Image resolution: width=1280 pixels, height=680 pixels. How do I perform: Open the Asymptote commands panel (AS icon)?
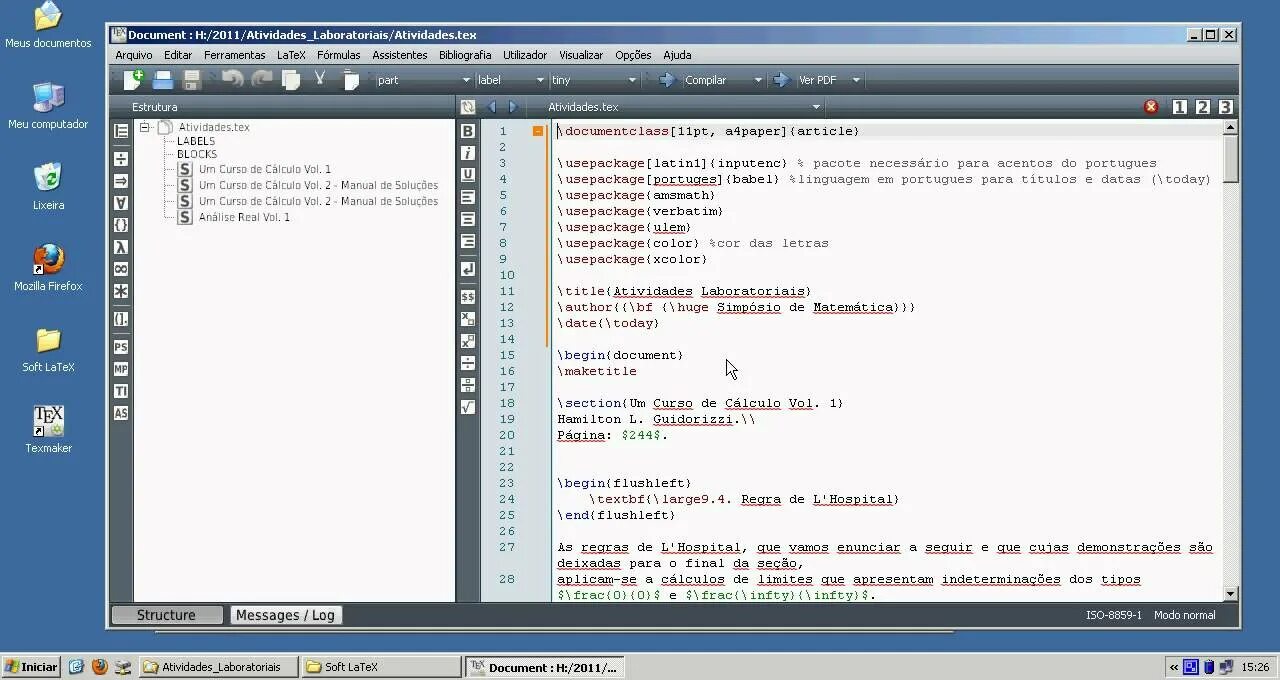(x=121, y=413)
